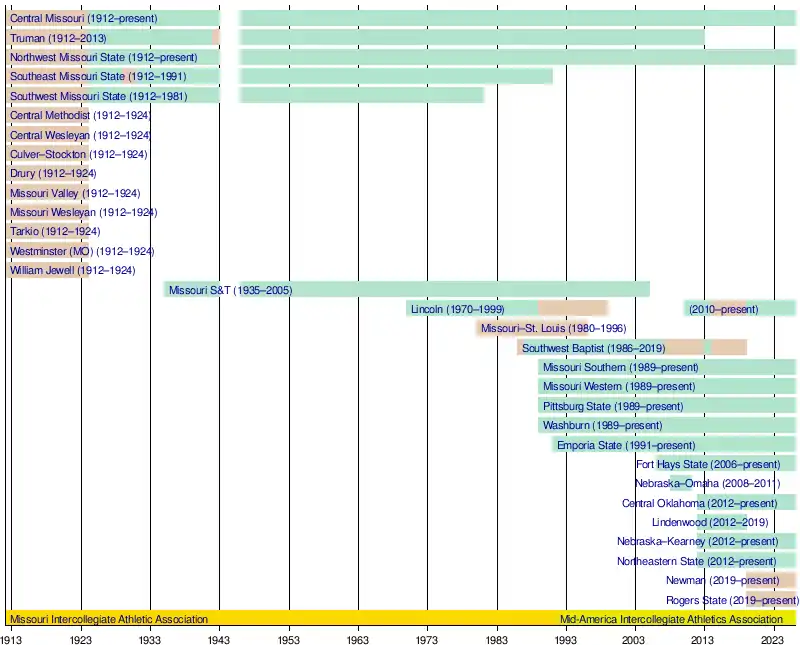This screenshot has width=800, height=645.
Task: Select the Southeast Missouri State link
Action: (67, 77)
